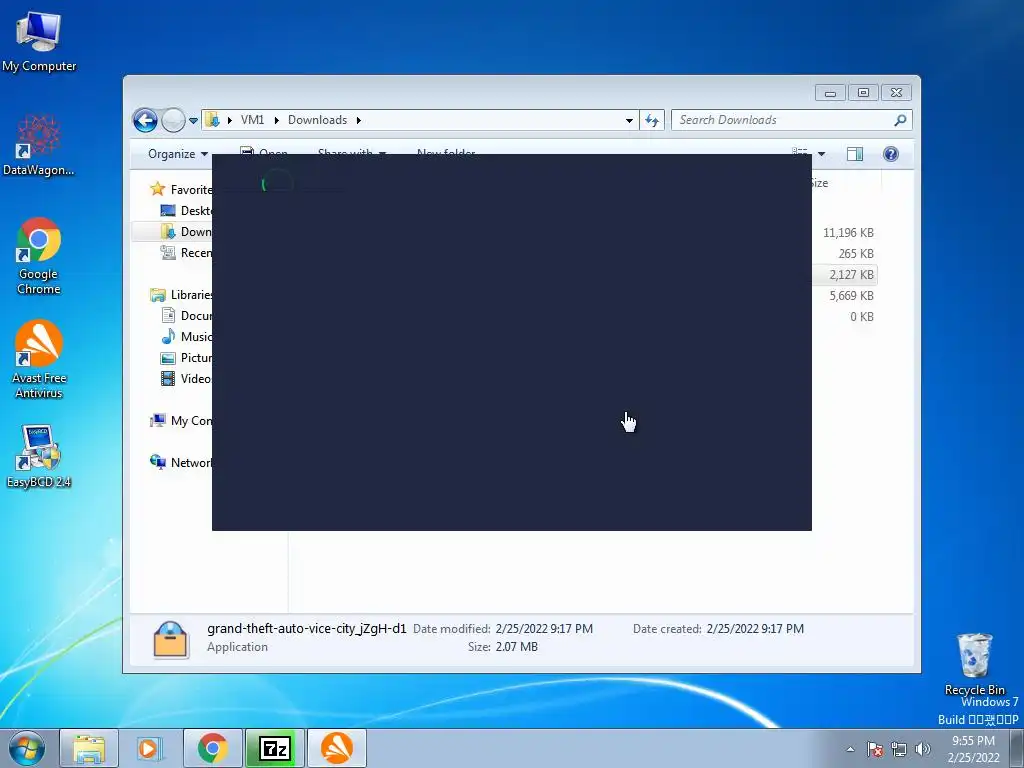Select My Computer in navigation pane
The image size is (1024, 768).
(x=181, y=421)
